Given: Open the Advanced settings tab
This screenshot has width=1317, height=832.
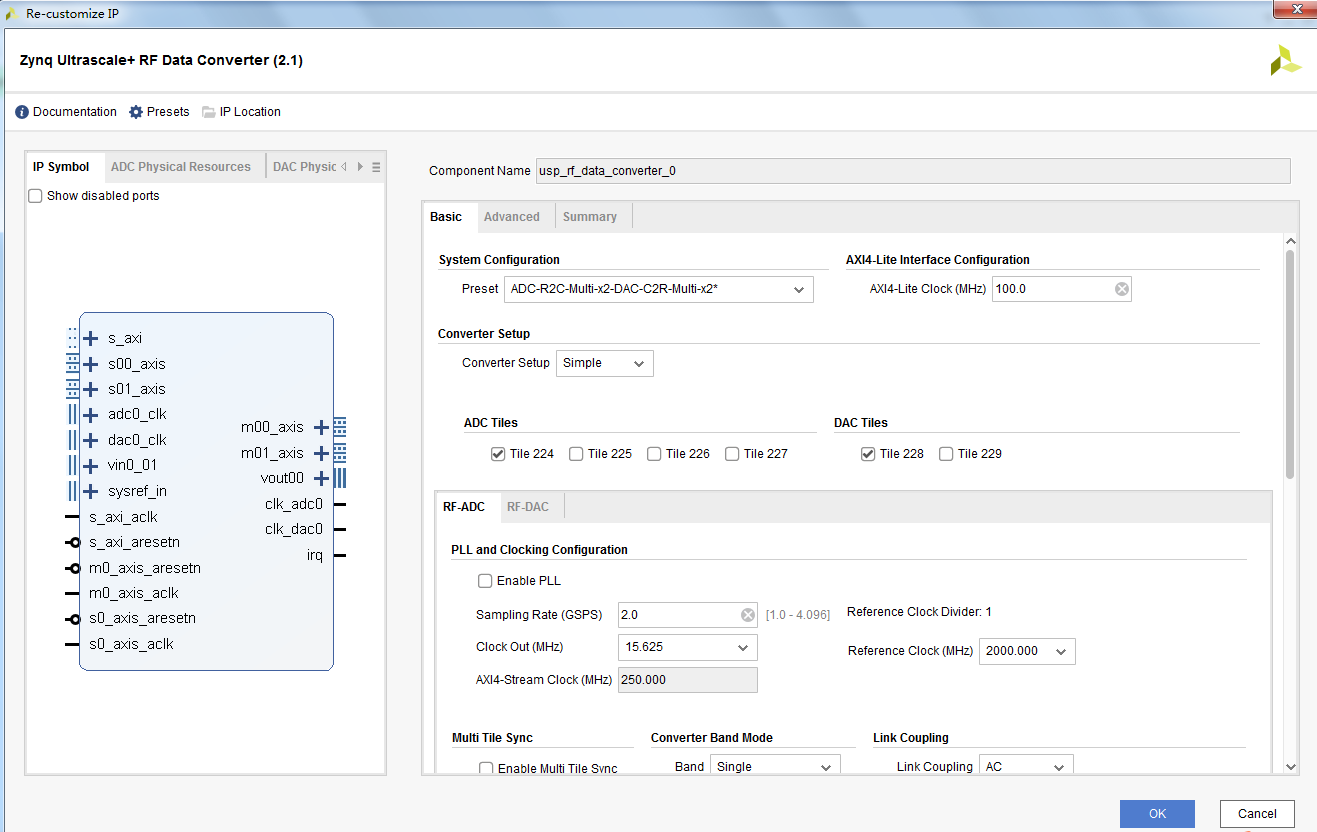Looking at the screenshot, I should 512,216.
